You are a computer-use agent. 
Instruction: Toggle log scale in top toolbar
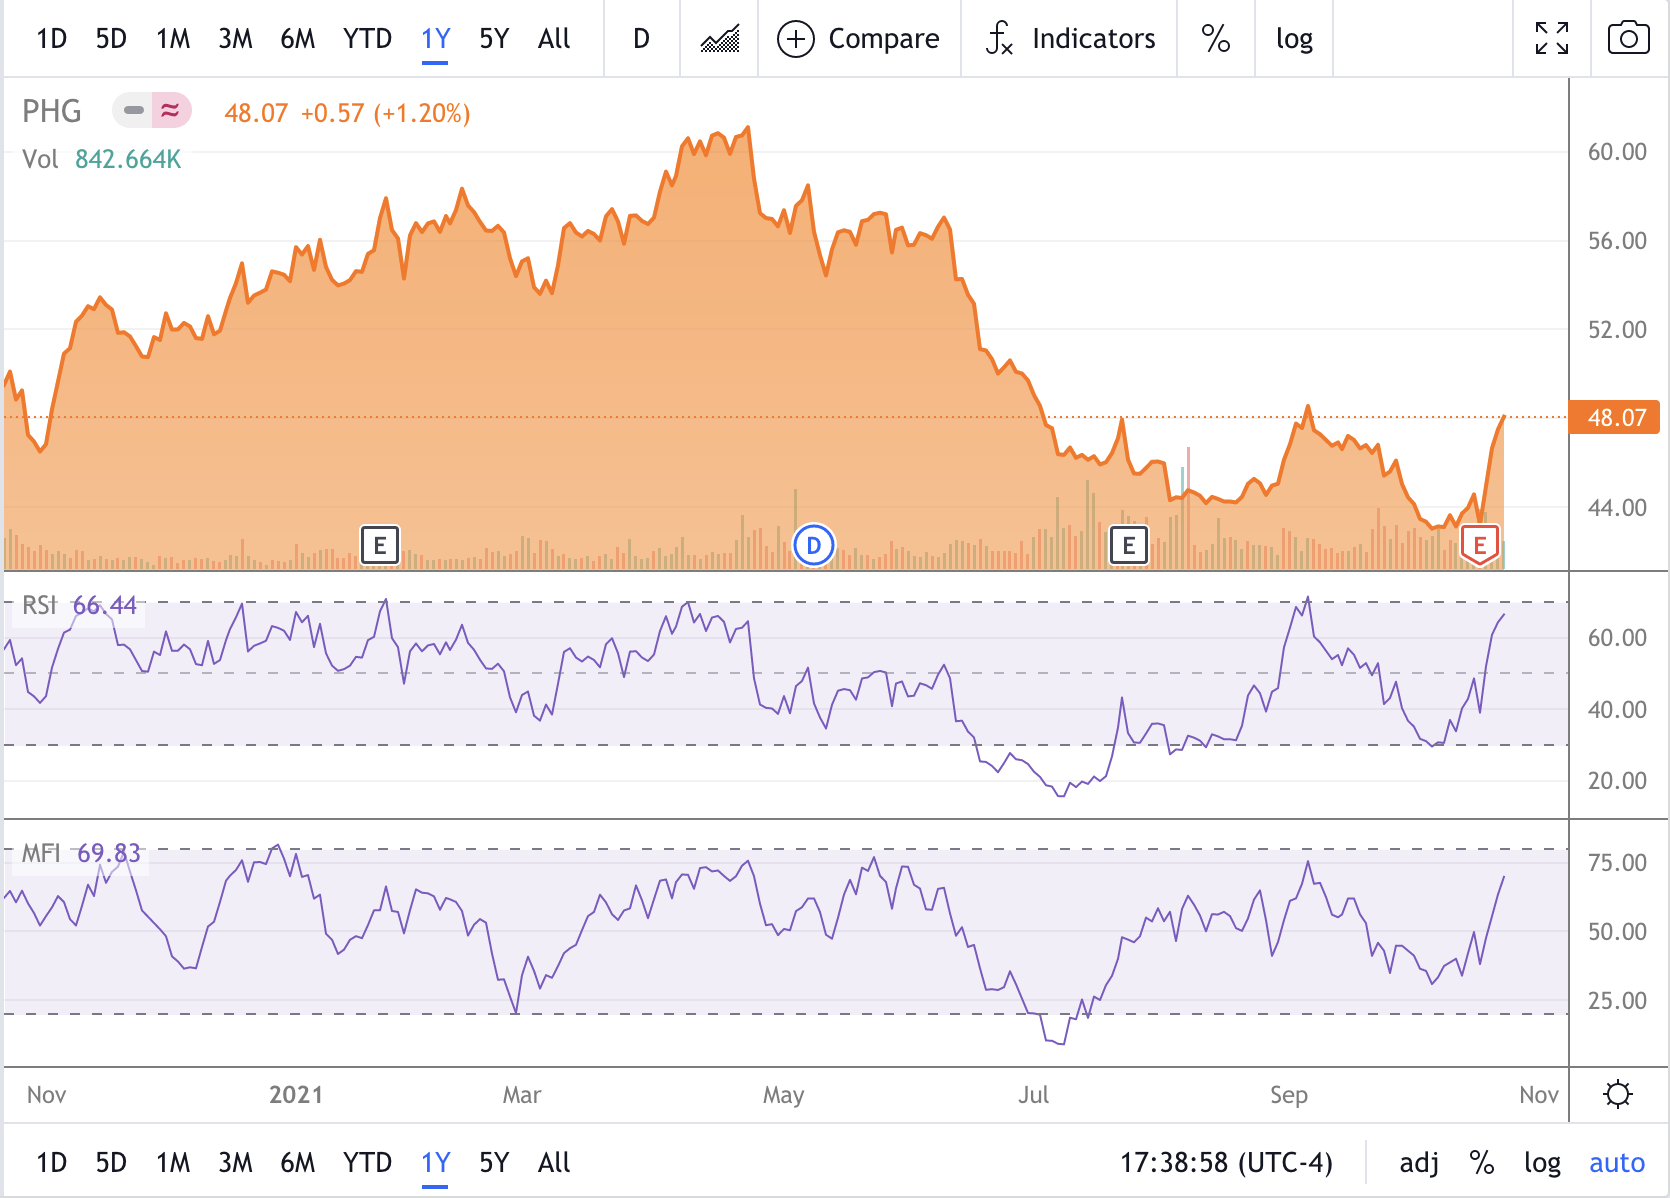coord(1294,39)
